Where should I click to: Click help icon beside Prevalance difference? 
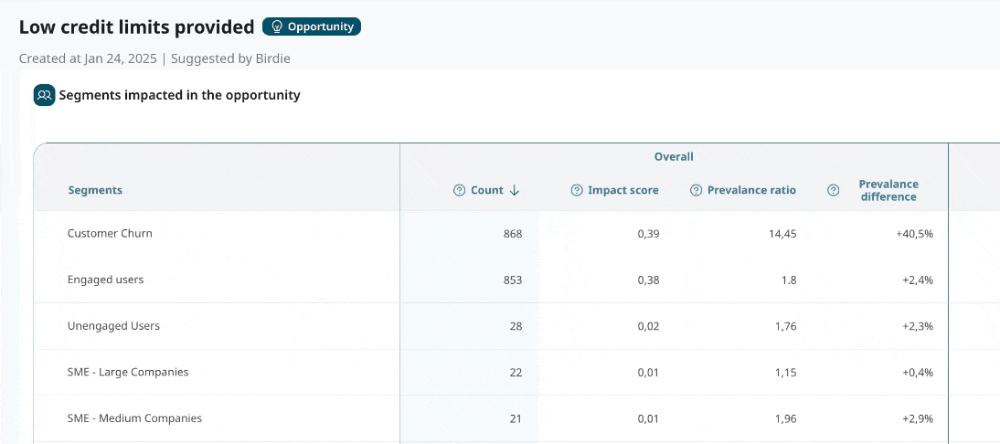point(833,191)
